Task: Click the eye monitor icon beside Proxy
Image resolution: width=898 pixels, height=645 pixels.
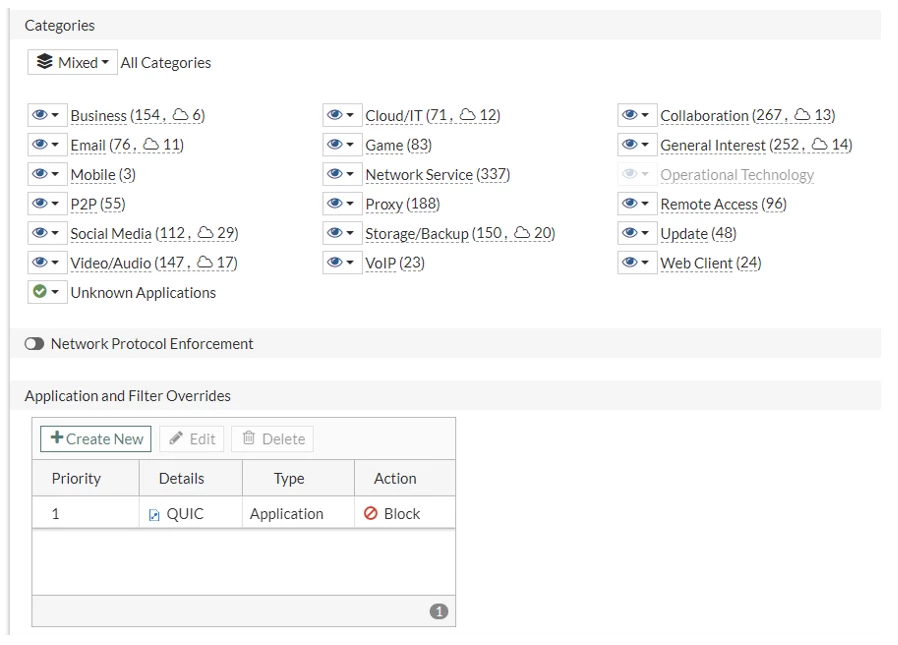Action: tap(335, 203)
